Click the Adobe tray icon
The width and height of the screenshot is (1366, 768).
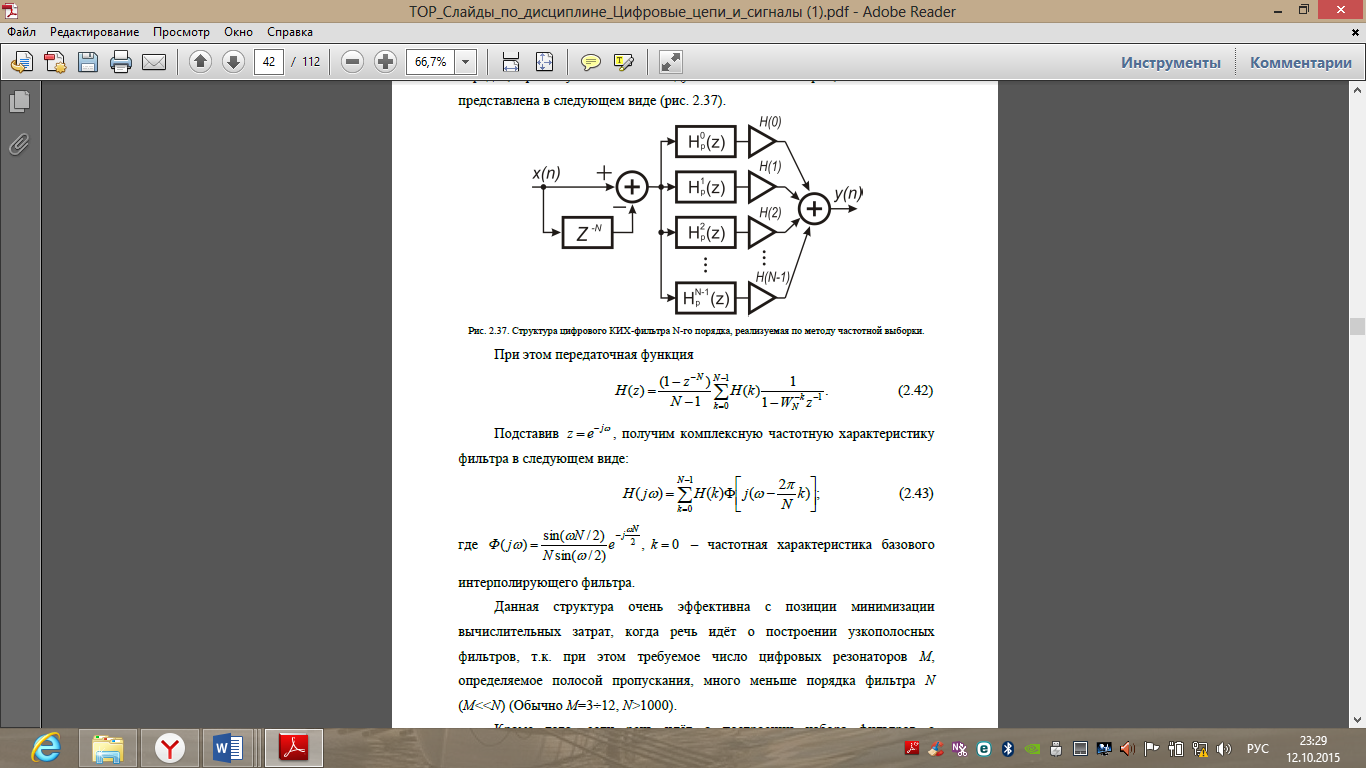click(912, 748)
